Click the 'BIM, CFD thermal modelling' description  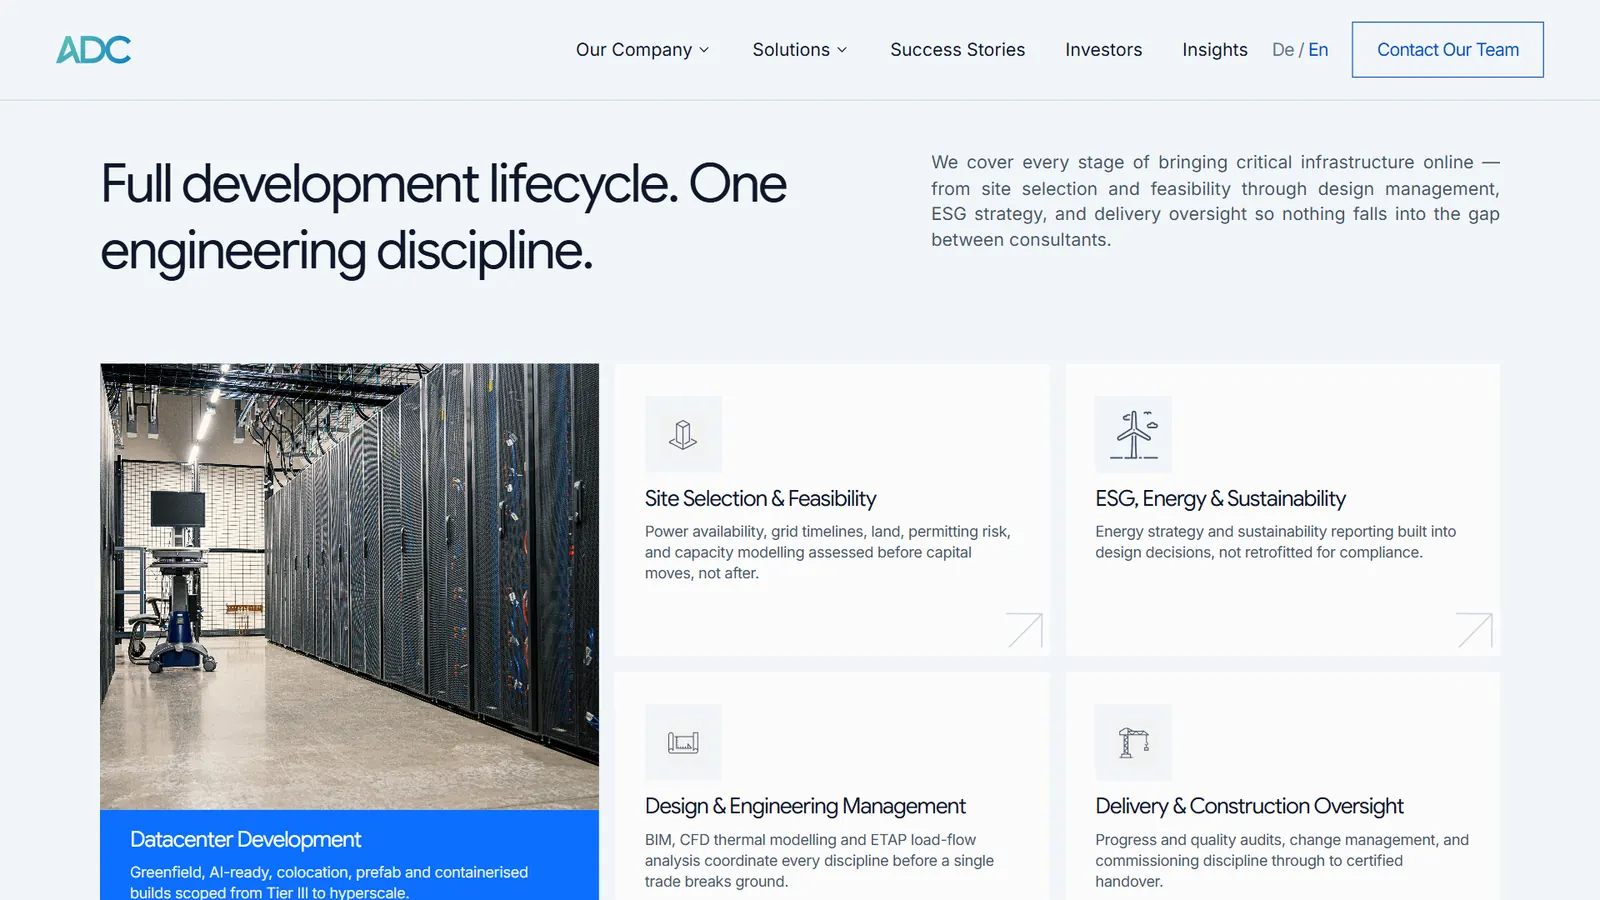click(819, 860)
